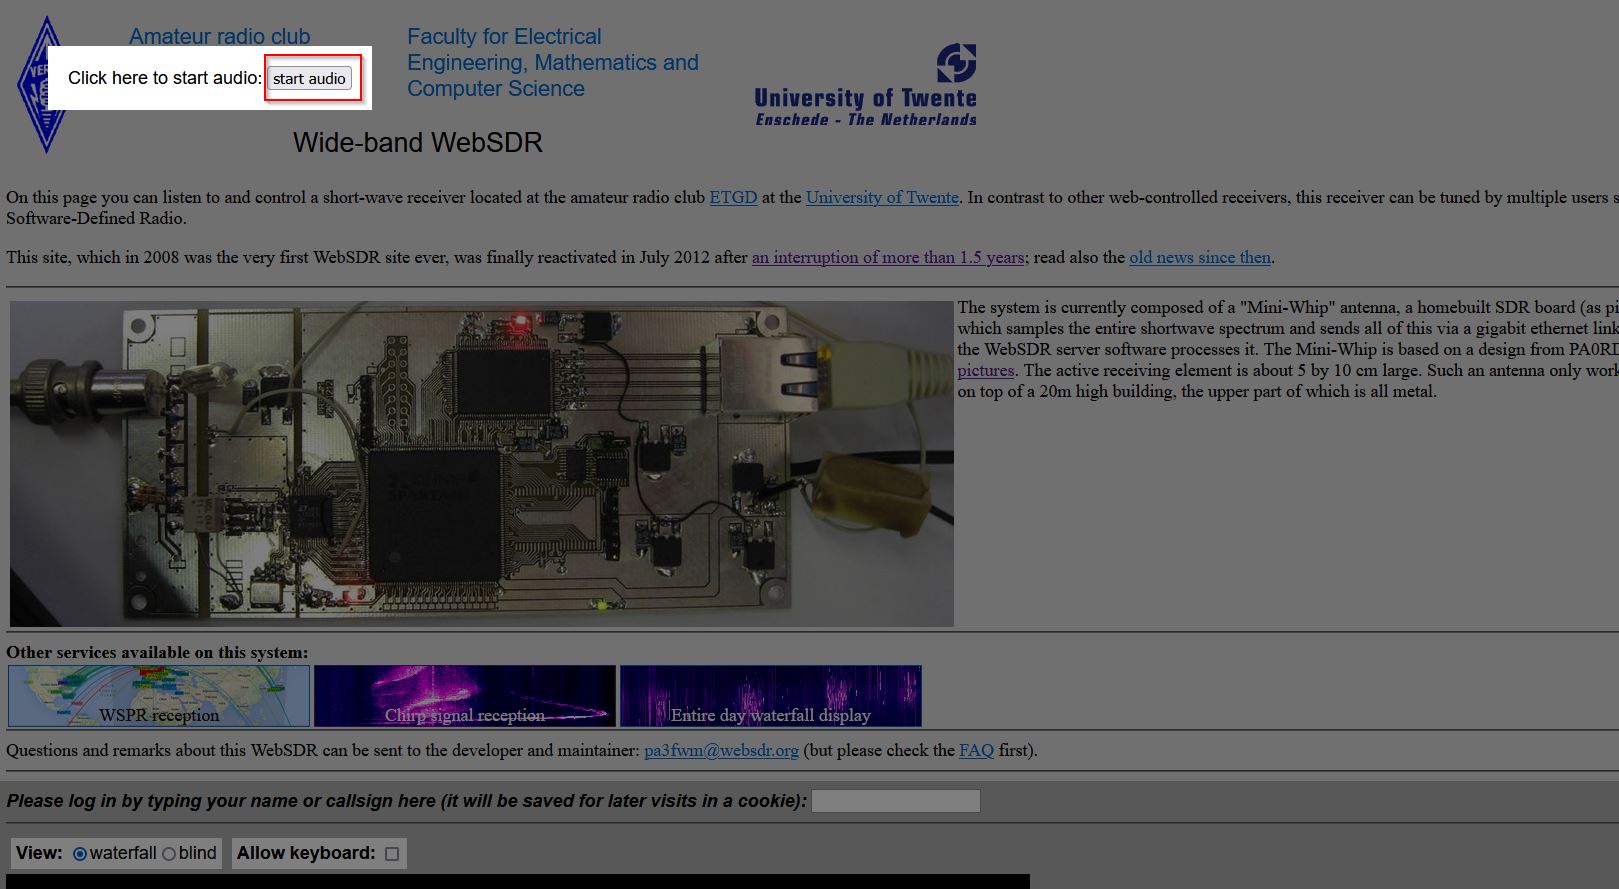Image resolution: width=1619 pixels, height=889 pixels.
Task: Click the University of Twente logo
Action: click(865, 85)
